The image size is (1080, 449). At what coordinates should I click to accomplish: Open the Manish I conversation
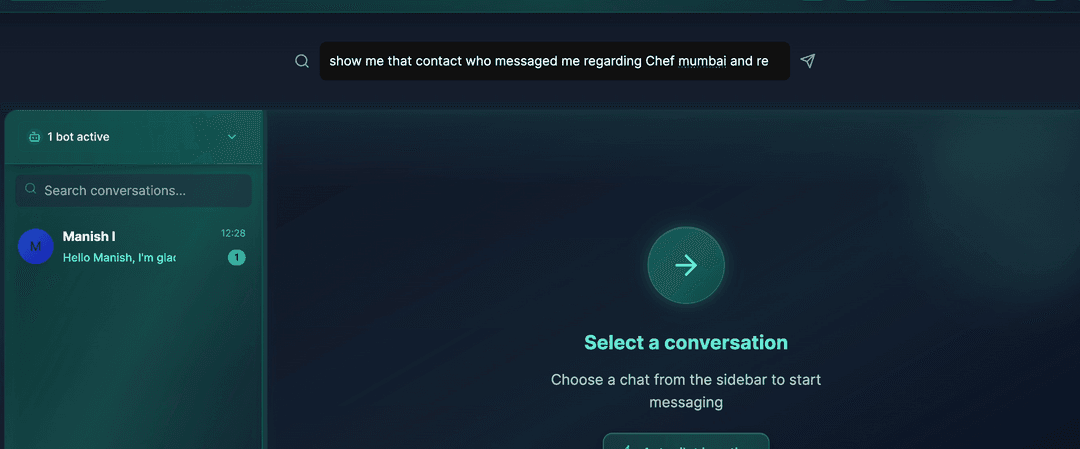(132, 247)
